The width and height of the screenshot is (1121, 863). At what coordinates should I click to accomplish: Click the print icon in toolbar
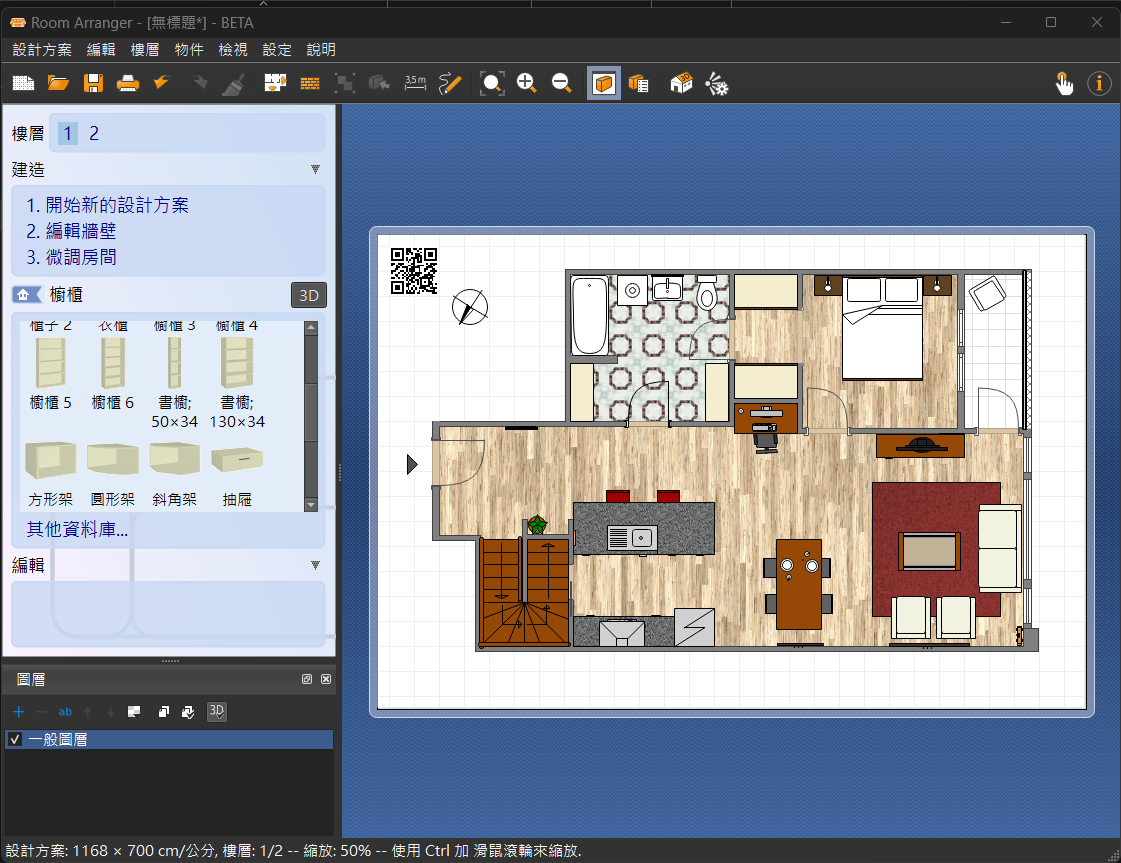click(x=127, y=84)
